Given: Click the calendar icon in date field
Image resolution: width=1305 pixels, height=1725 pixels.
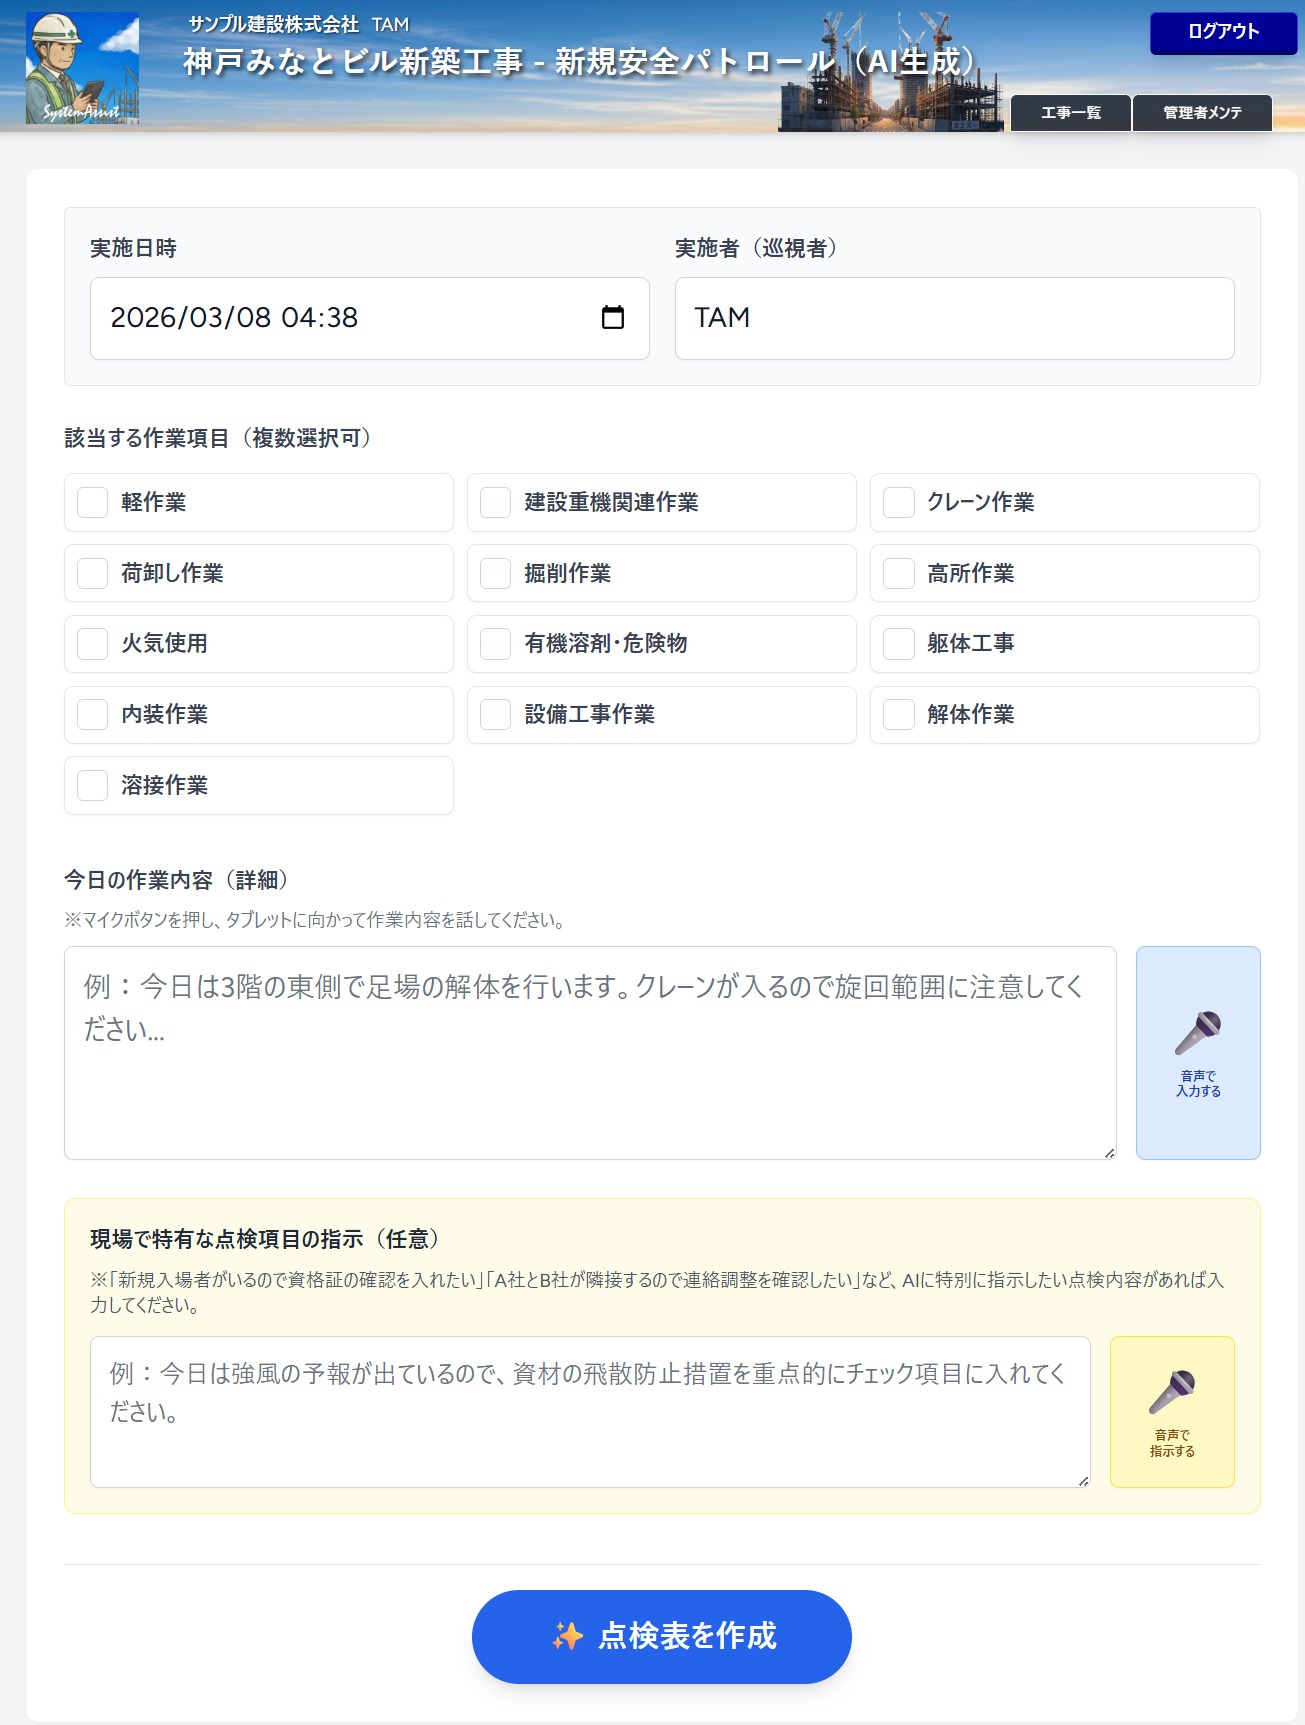Looking at the screenshot, I should (612, 318).
